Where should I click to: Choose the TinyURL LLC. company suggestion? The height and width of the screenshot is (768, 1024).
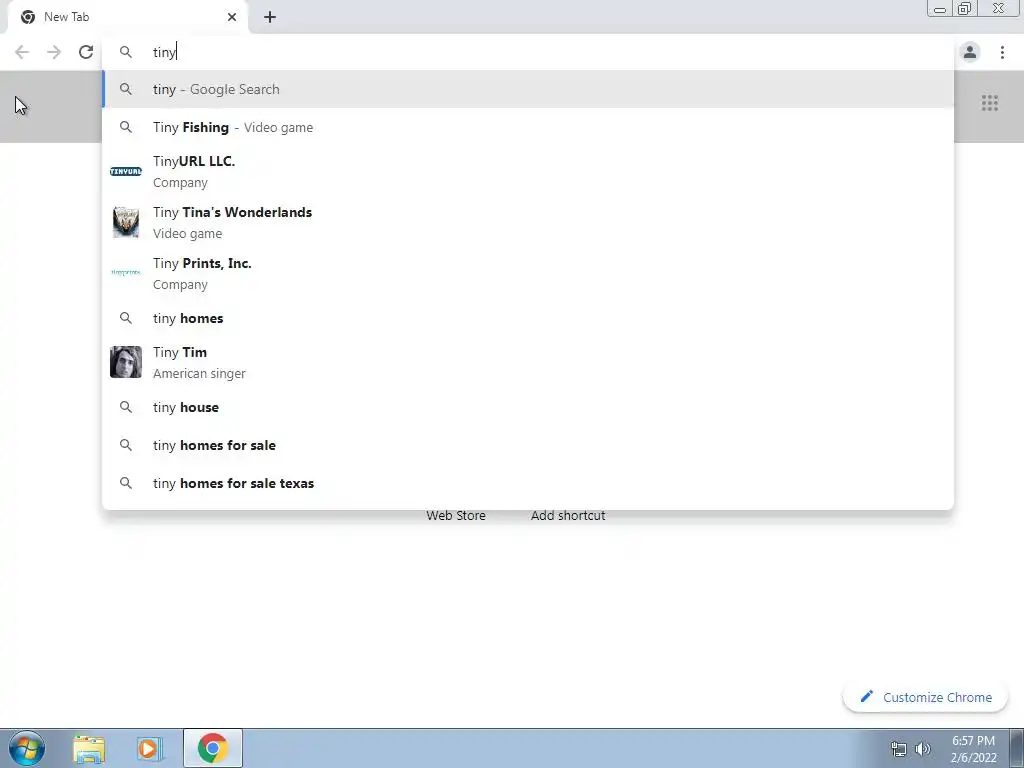pos(528,171)
